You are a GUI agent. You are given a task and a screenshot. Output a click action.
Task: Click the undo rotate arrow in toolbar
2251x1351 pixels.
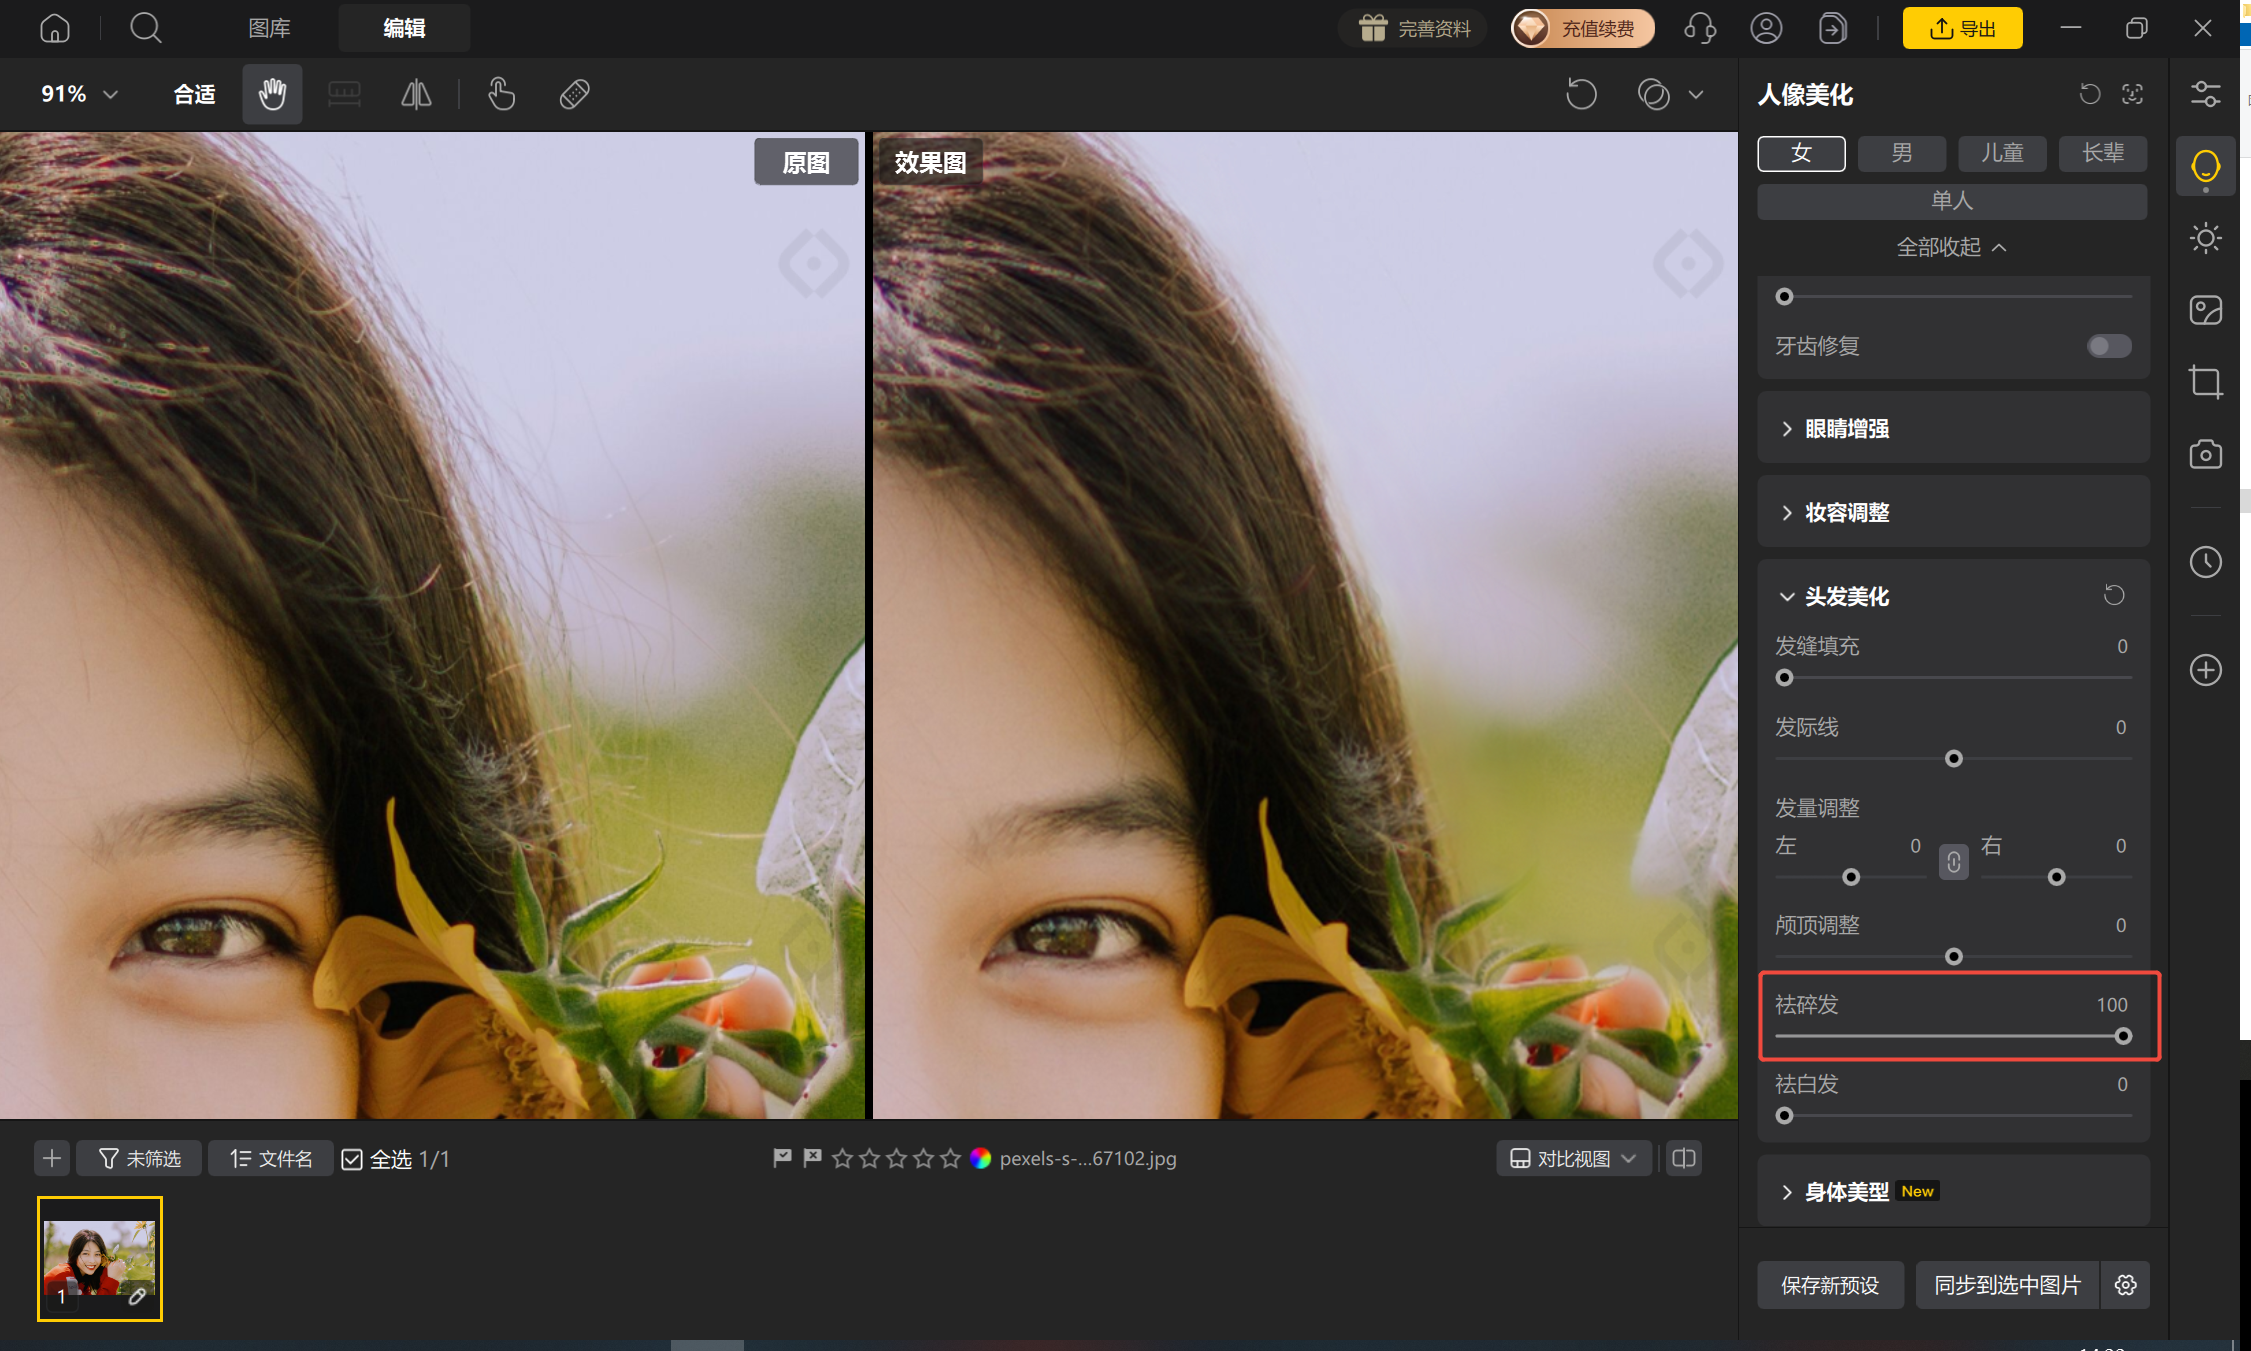[1581, 94]
